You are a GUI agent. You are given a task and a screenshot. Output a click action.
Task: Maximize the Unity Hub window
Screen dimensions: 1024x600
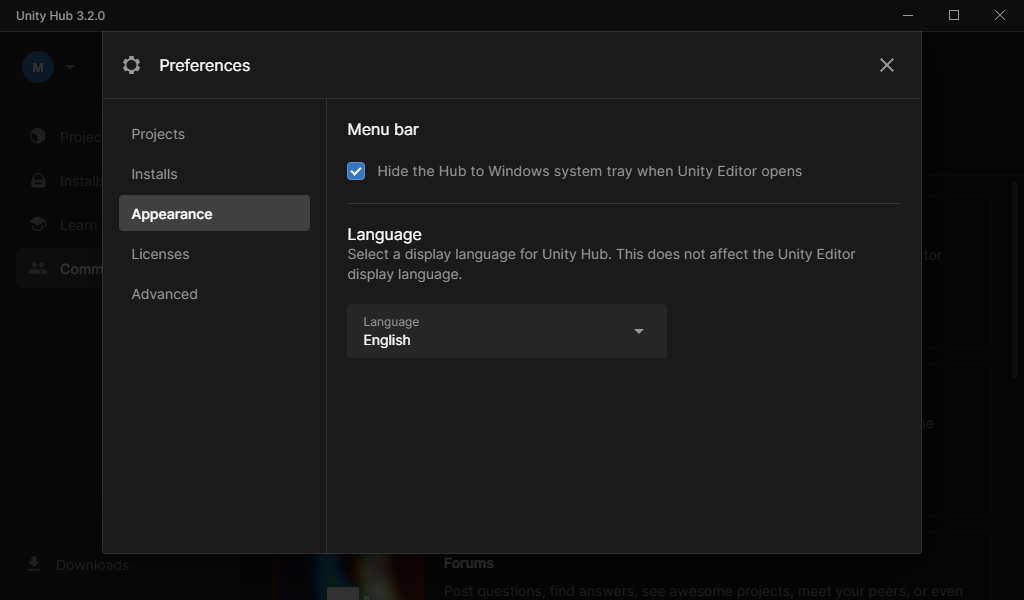point(953,15)
